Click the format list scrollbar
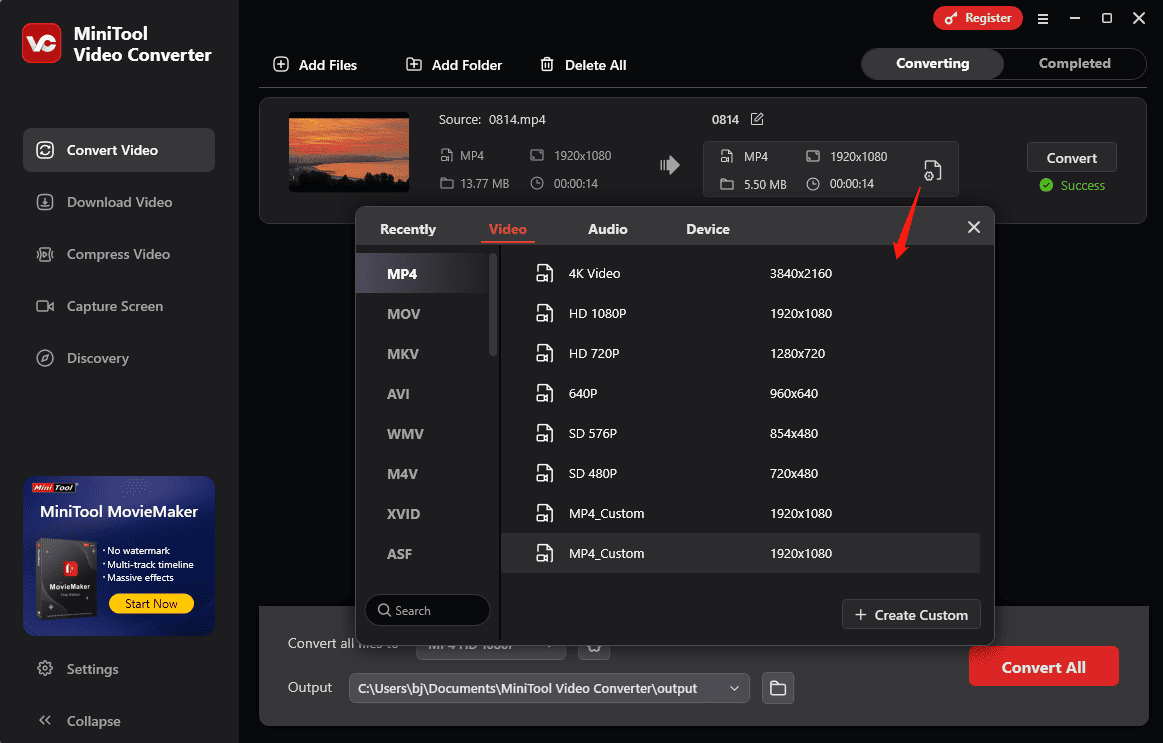This screenshot has height=743, width=1163. pyautogui.click(x=492, y=305)
